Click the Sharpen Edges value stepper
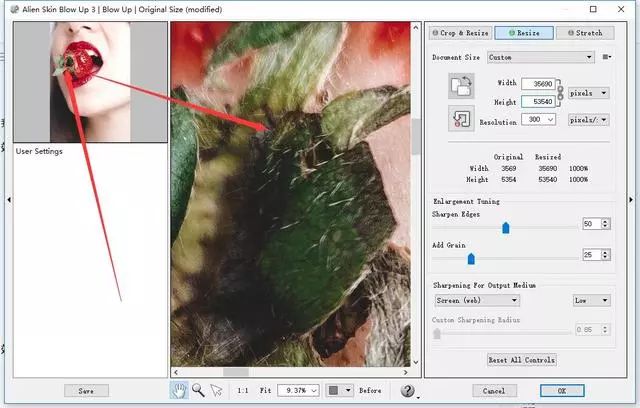640x408 pixels. [605, 224]
